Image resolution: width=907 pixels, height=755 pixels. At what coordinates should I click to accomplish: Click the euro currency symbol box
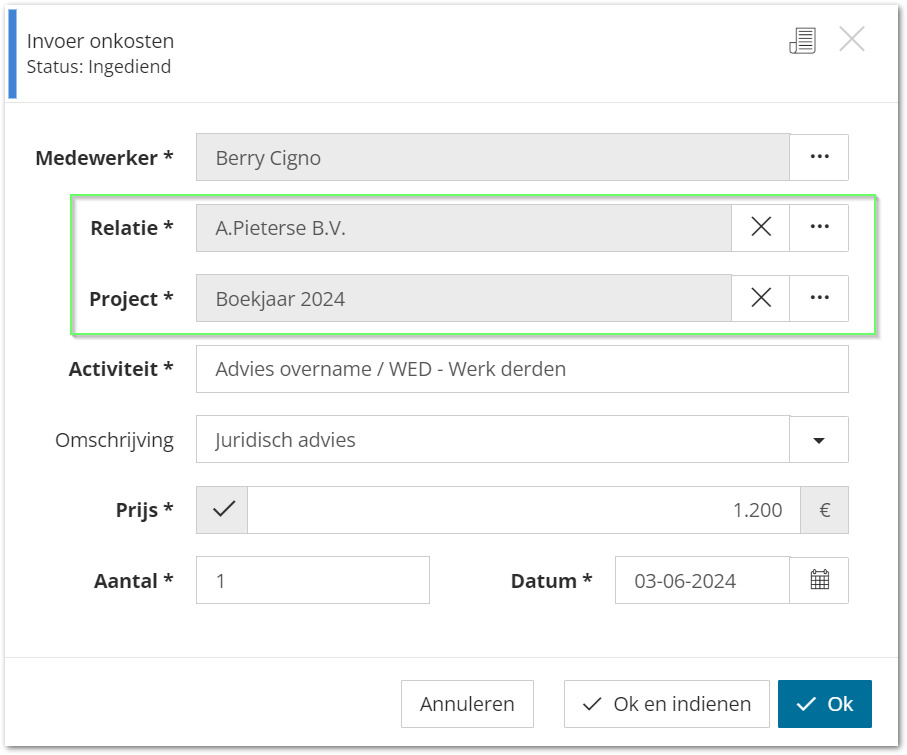(825, 510)
